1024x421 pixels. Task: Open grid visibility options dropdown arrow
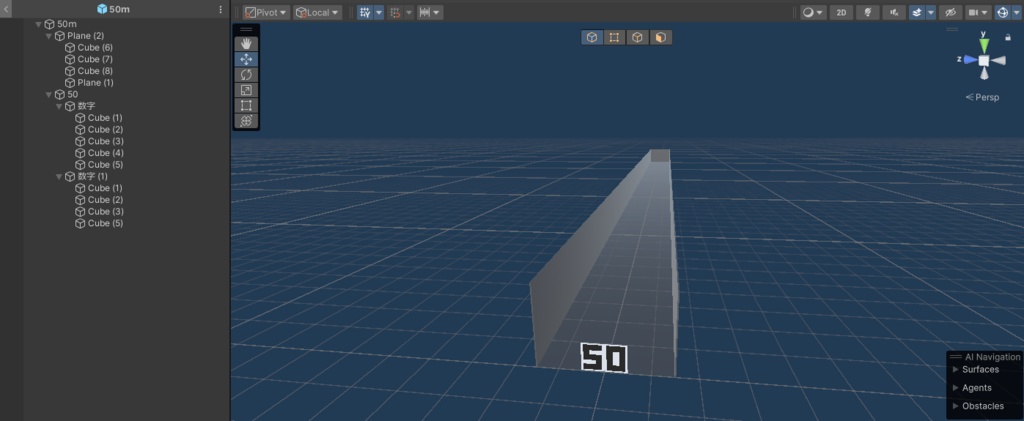[379, 12]
